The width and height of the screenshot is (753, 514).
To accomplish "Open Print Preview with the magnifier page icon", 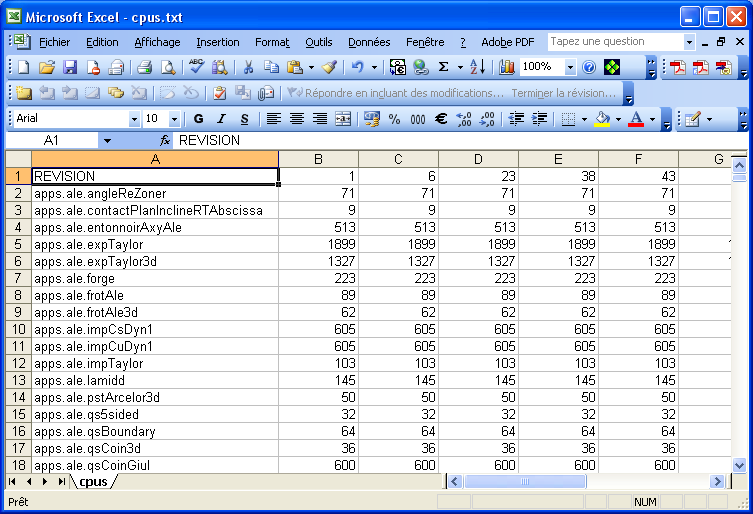I will click(168, 67).
